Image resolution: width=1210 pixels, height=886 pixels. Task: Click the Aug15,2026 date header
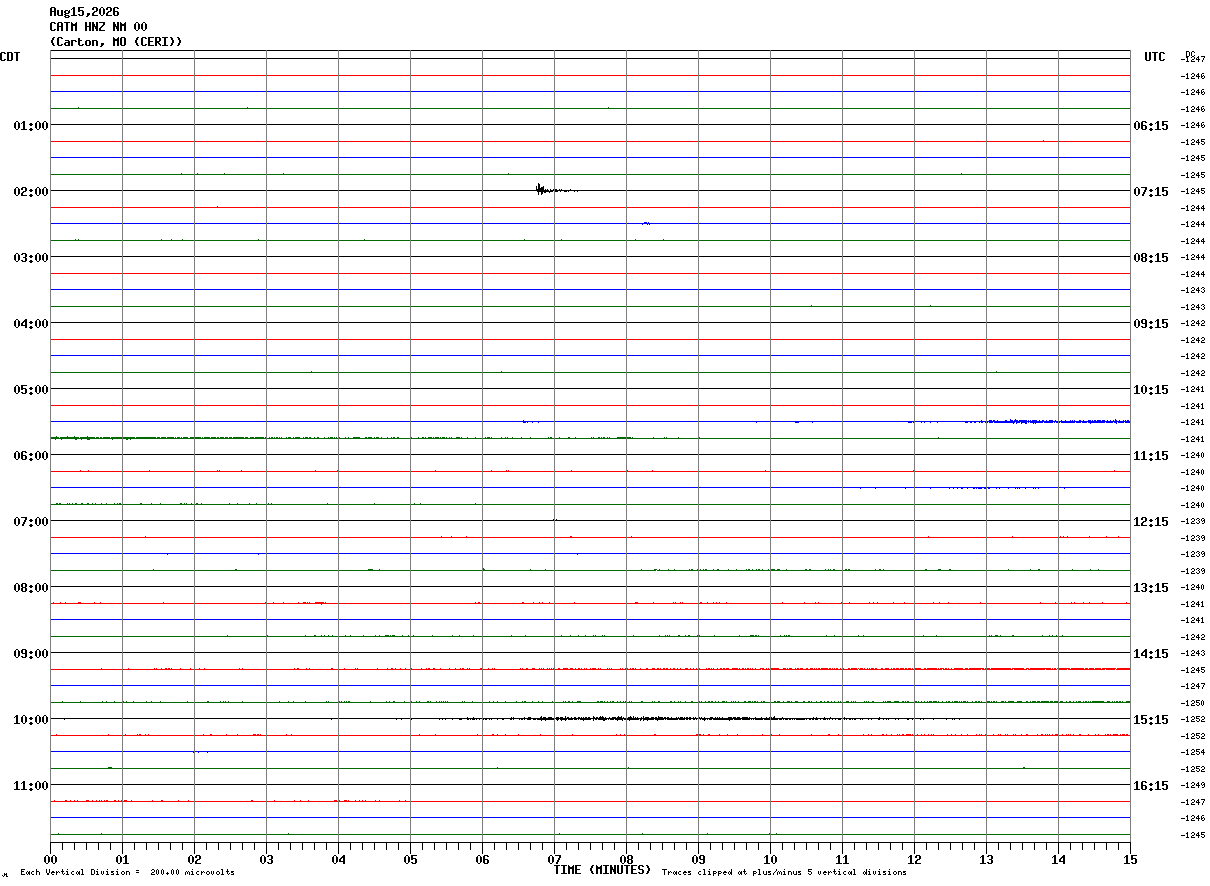84,12
